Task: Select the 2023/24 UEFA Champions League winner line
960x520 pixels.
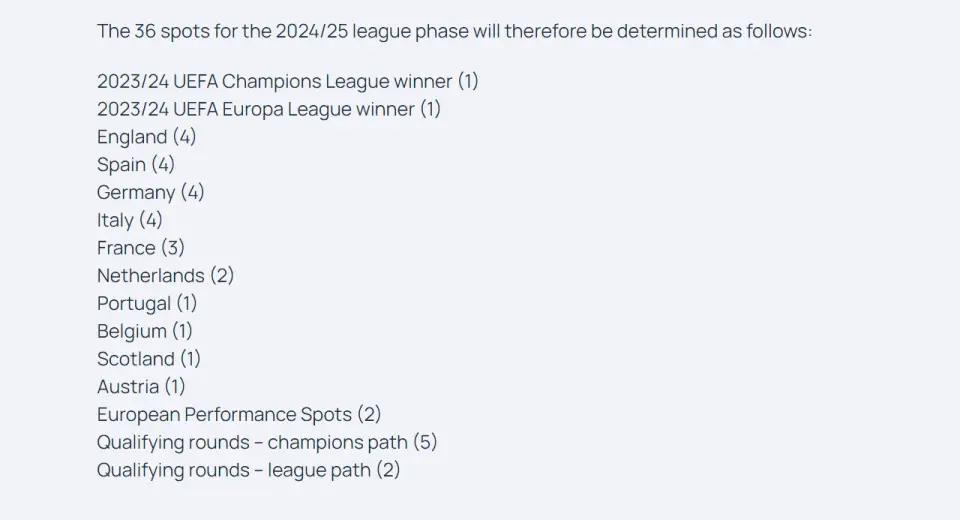Action: (288, 81)
